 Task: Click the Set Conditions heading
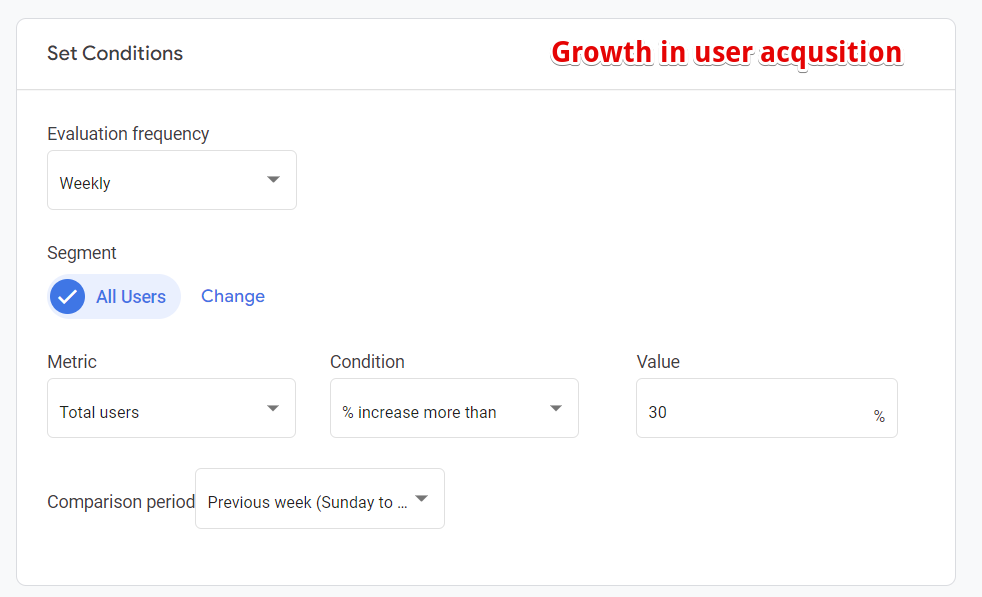(x=115, y=53)
